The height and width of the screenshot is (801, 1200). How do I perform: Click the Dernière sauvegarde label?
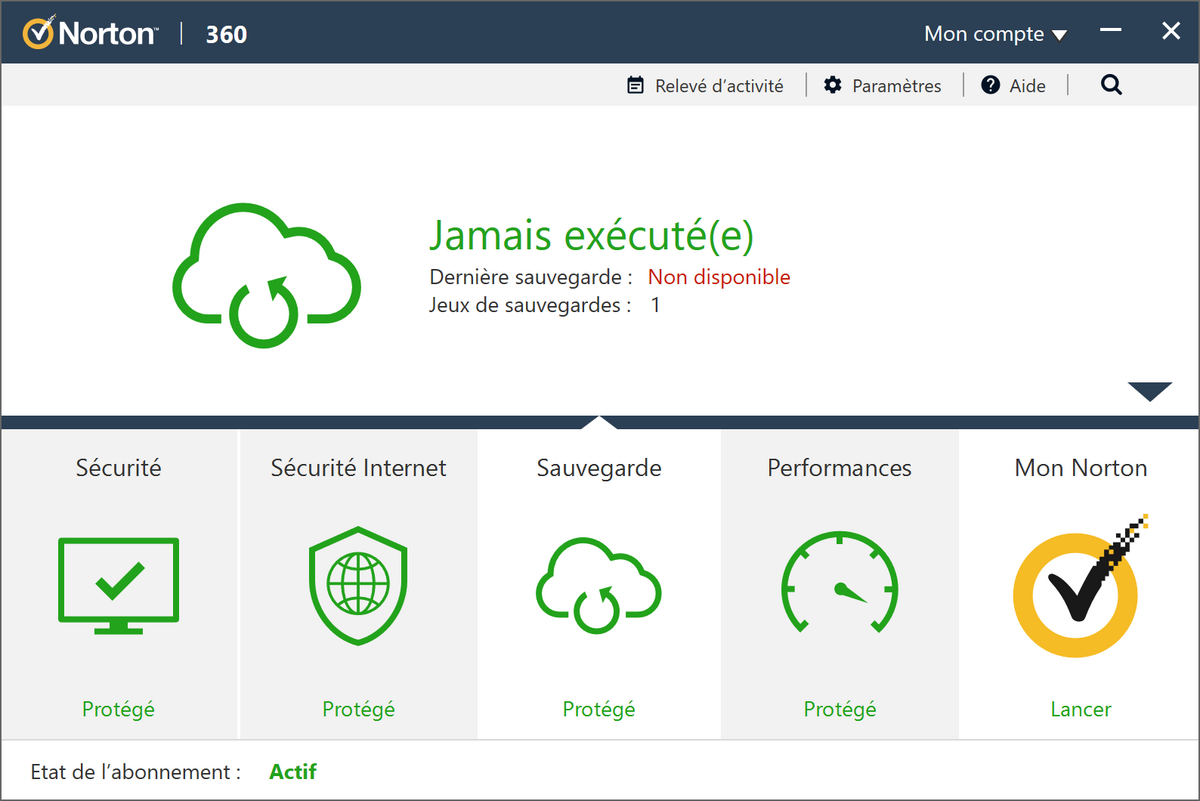point(531,277)
